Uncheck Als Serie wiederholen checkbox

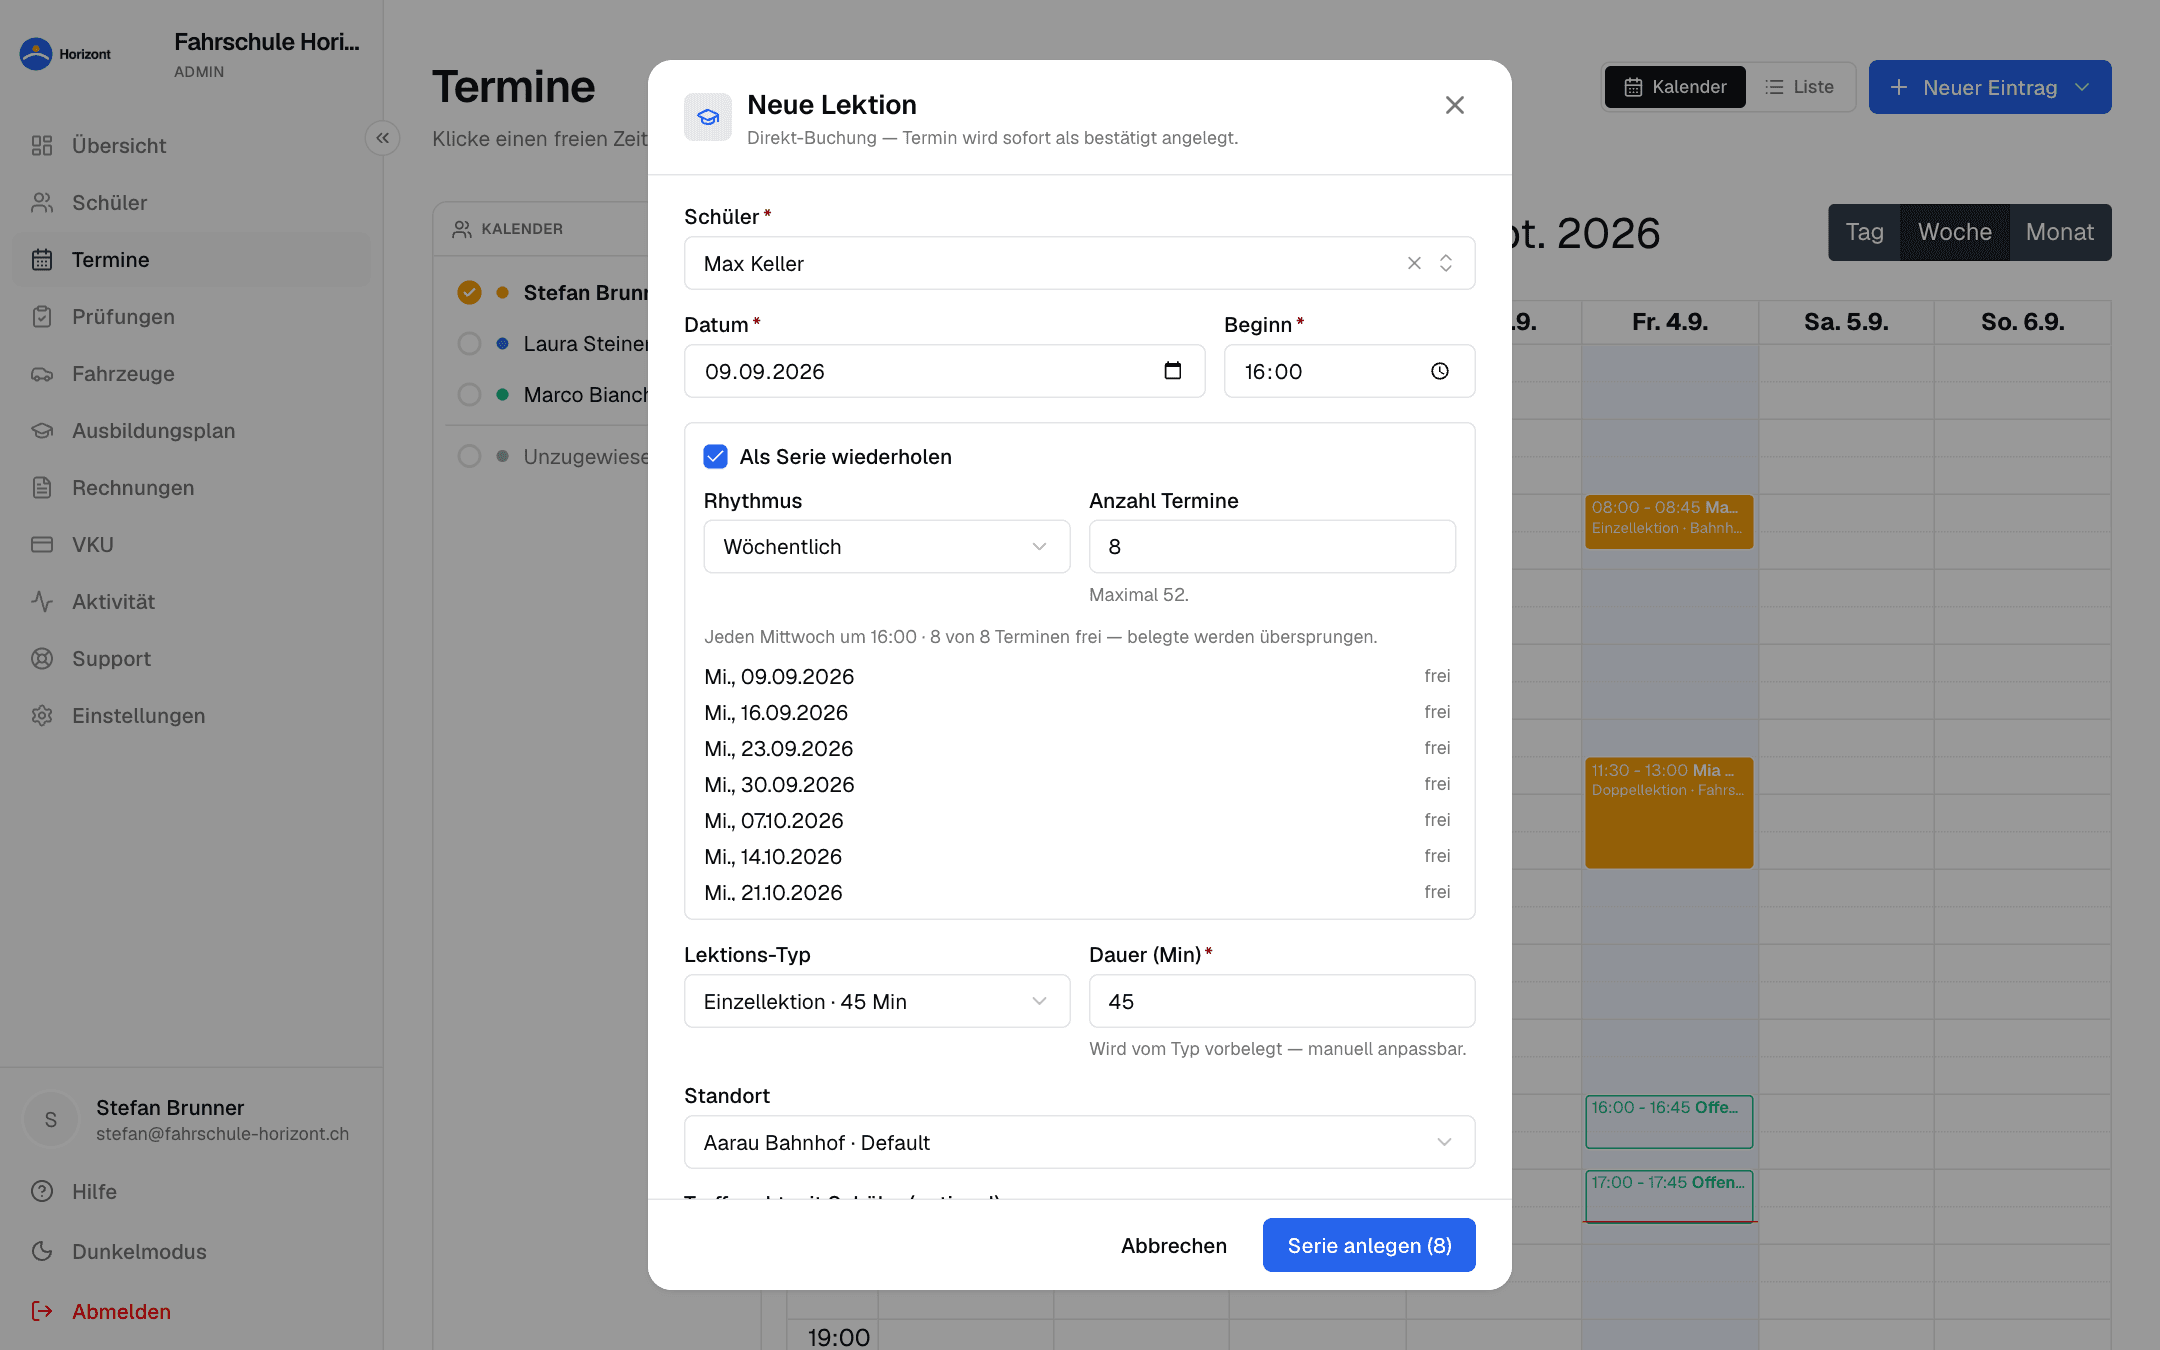tap(715, 457)
